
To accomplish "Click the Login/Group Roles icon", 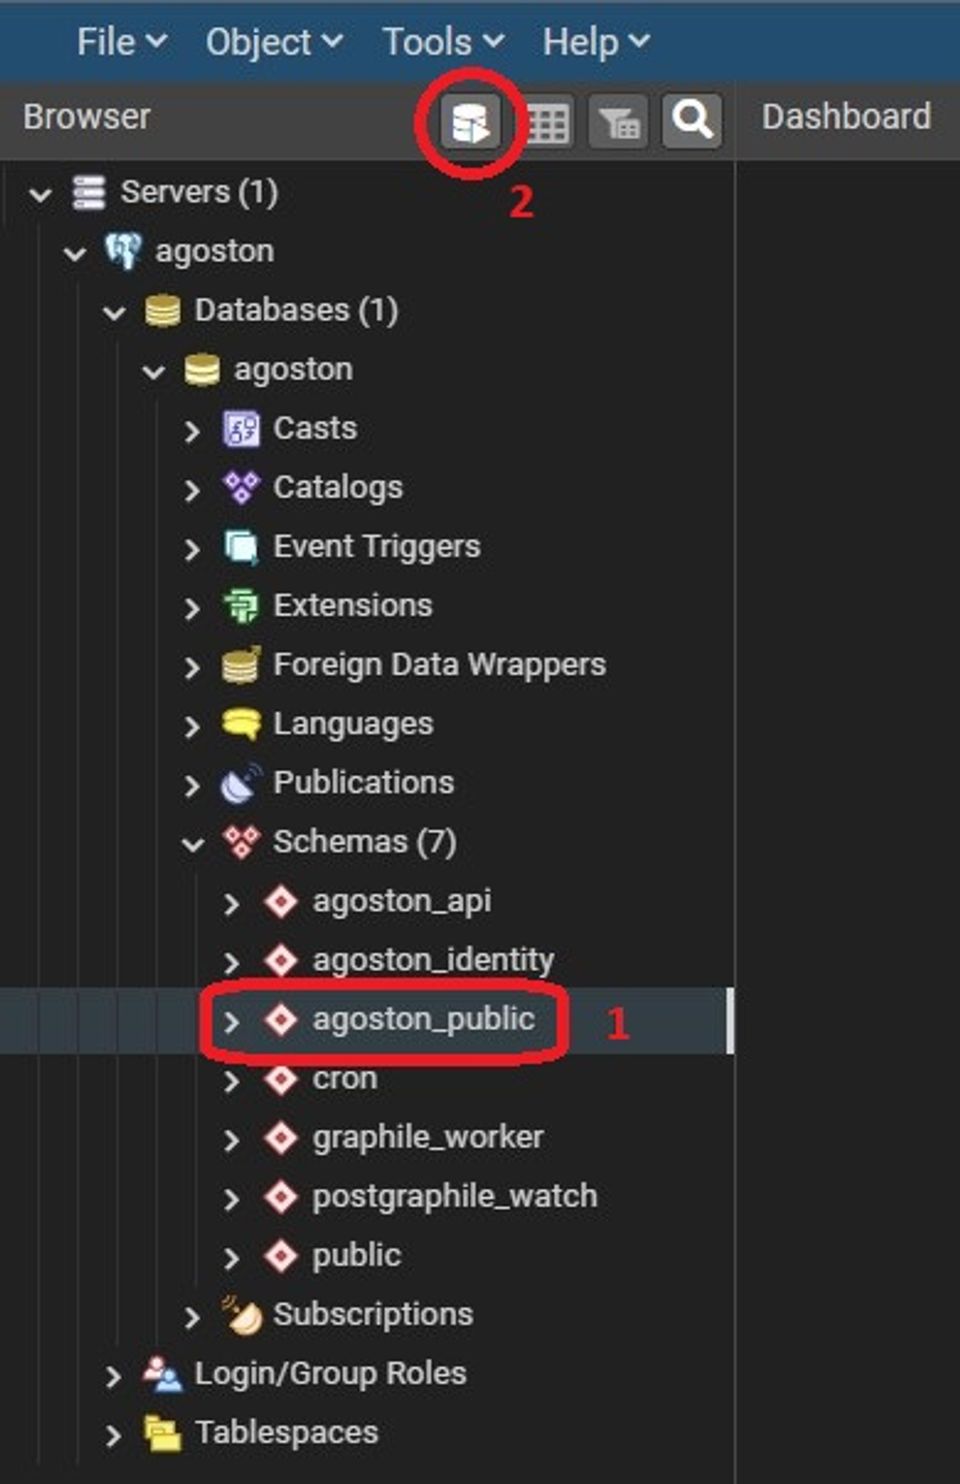I will coord(162,1374).
